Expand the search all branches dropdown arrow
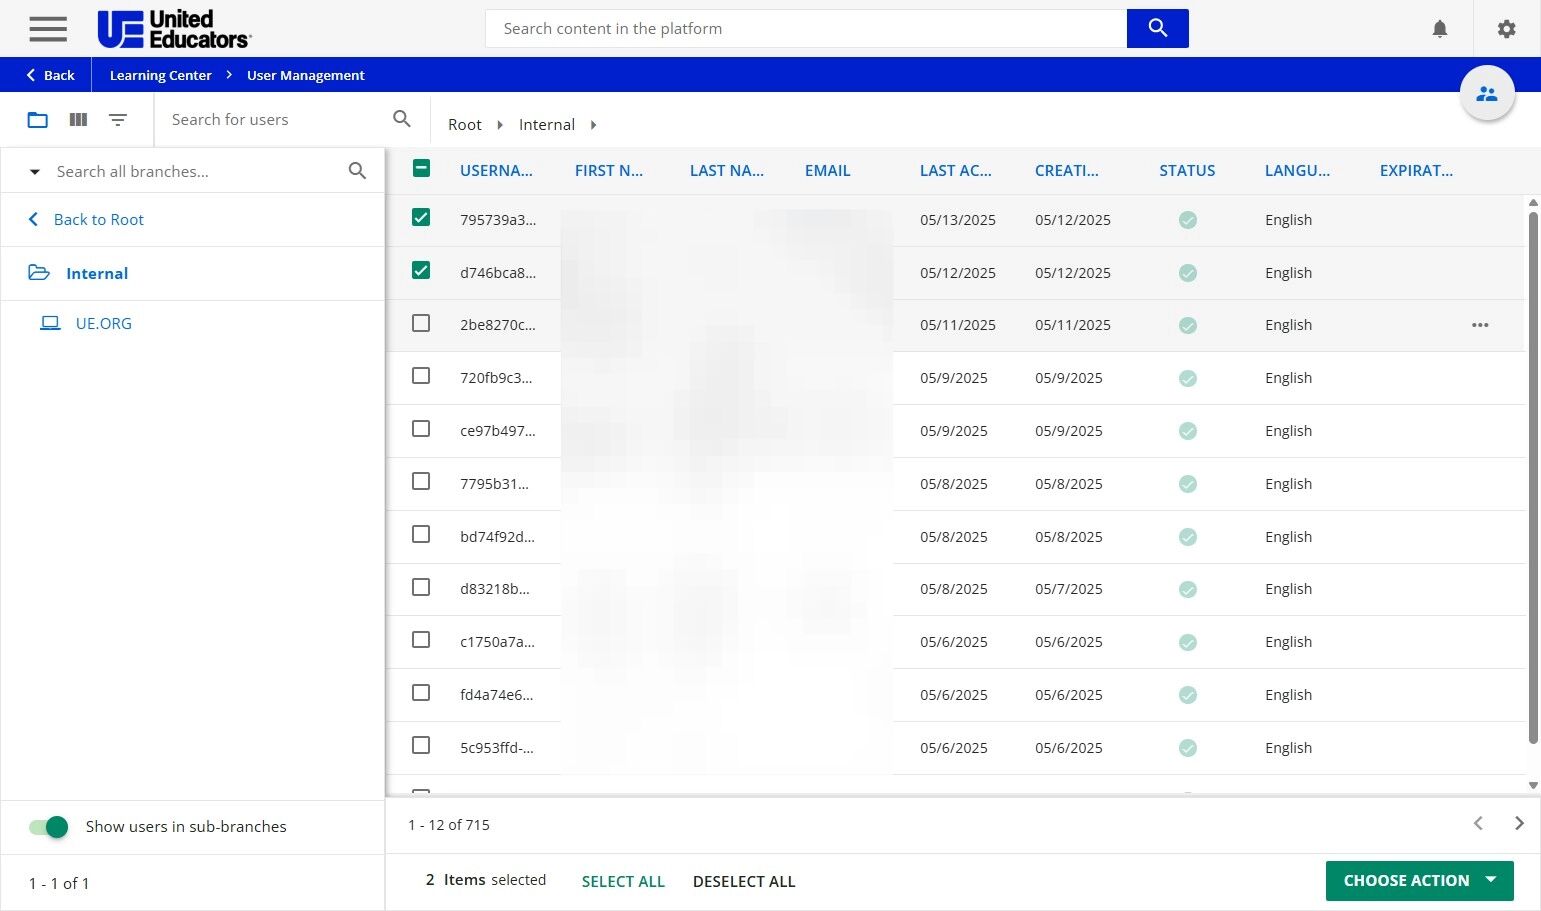The width and height of the screenshot is (1541, 911). point(35,172)
